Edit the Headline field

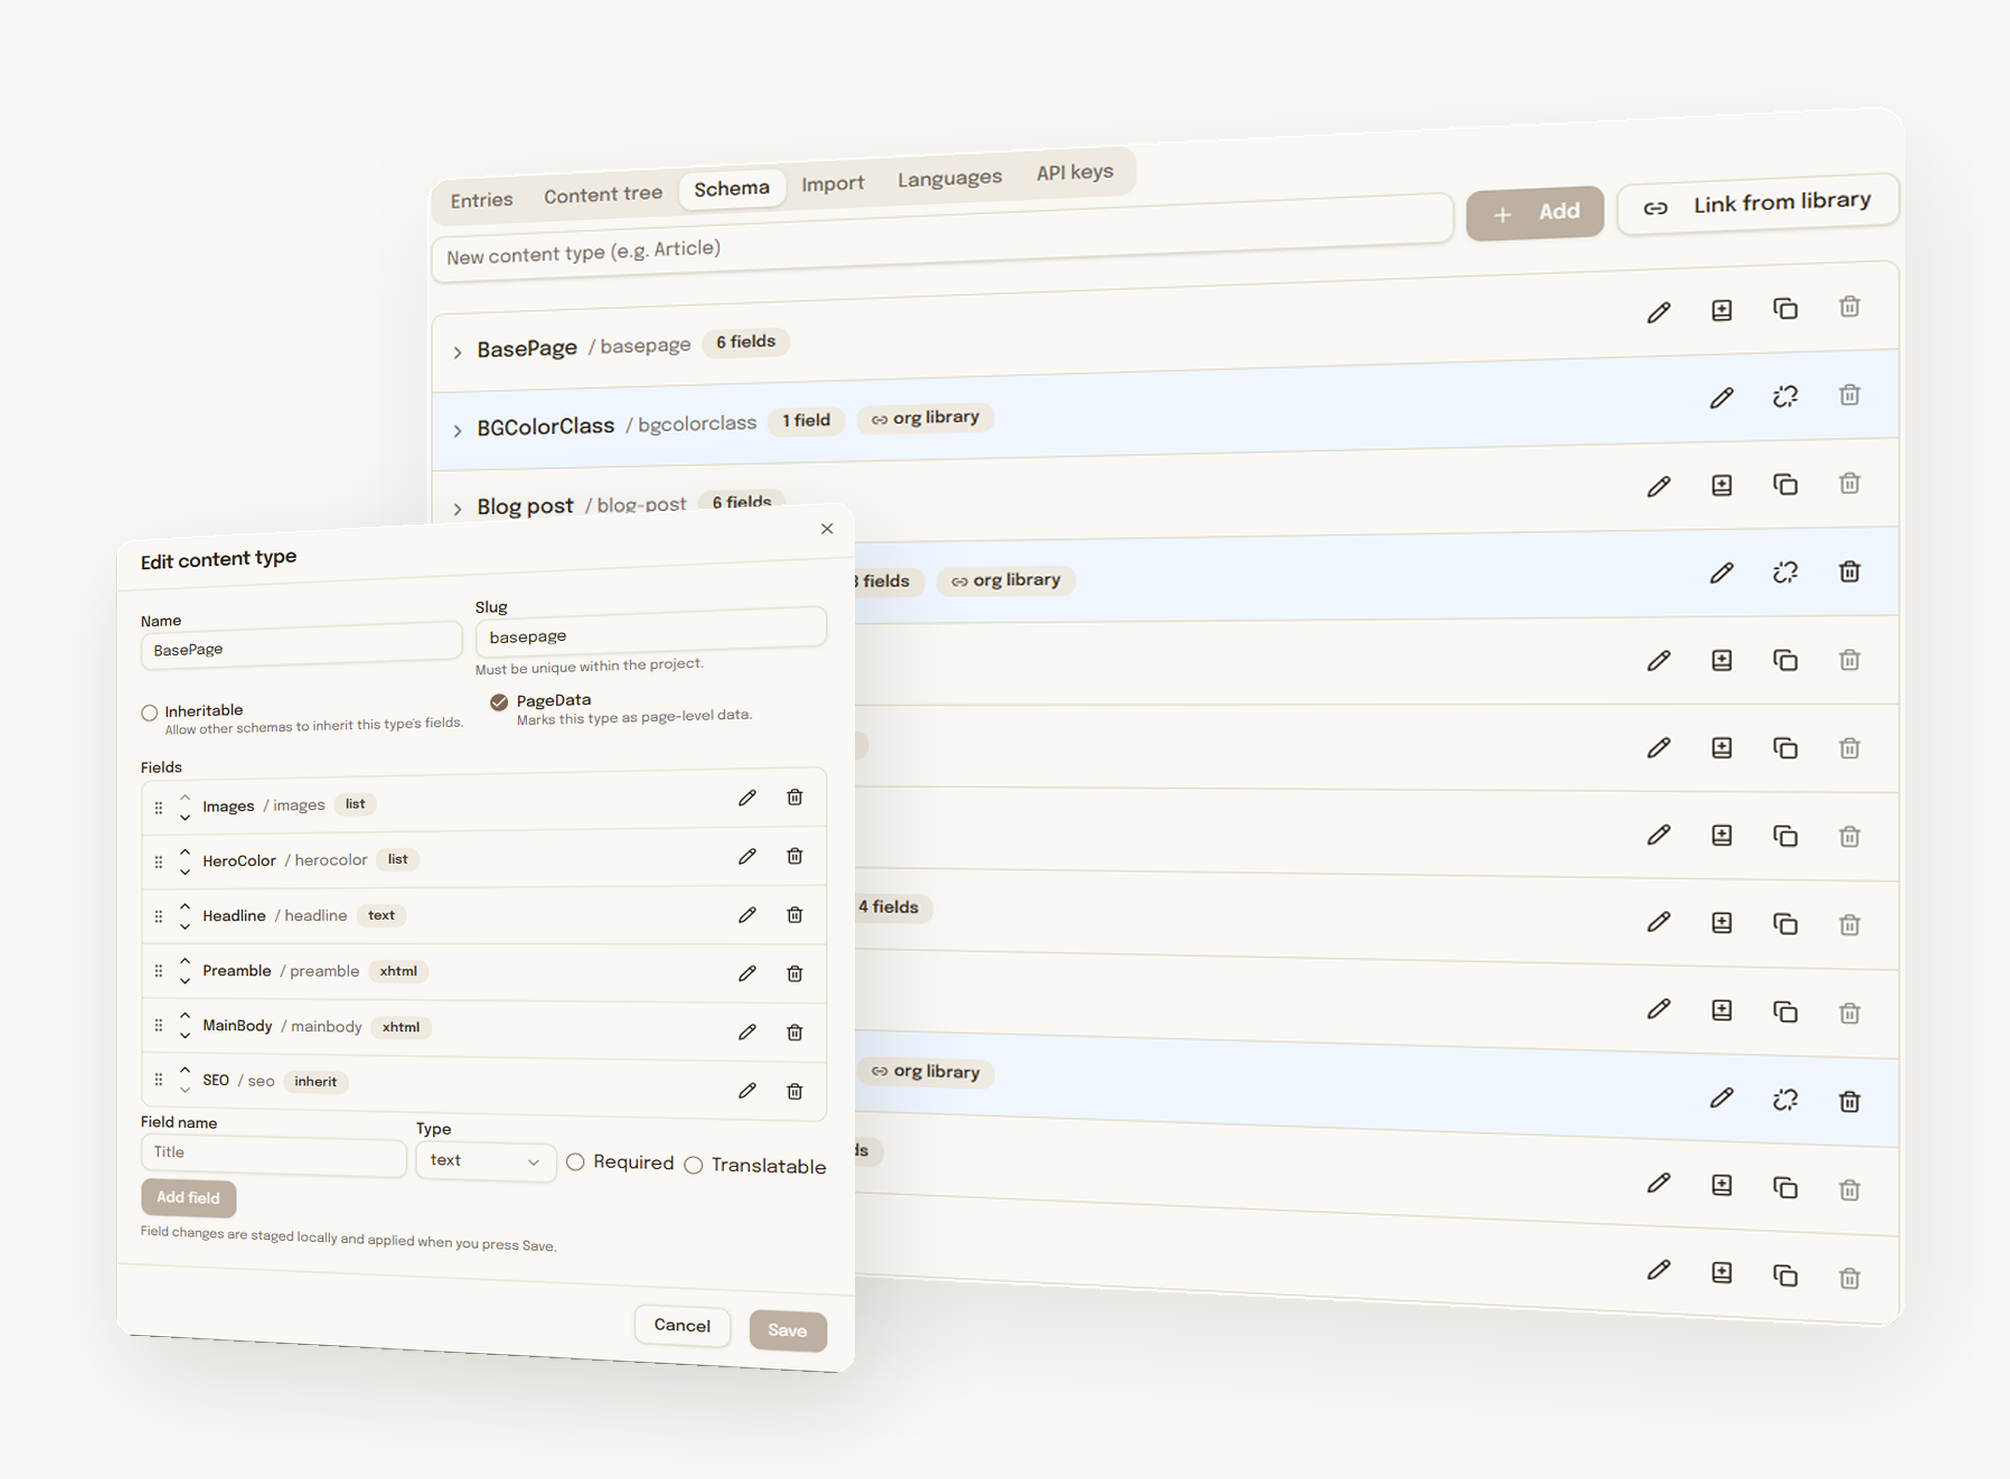[747, 914]
